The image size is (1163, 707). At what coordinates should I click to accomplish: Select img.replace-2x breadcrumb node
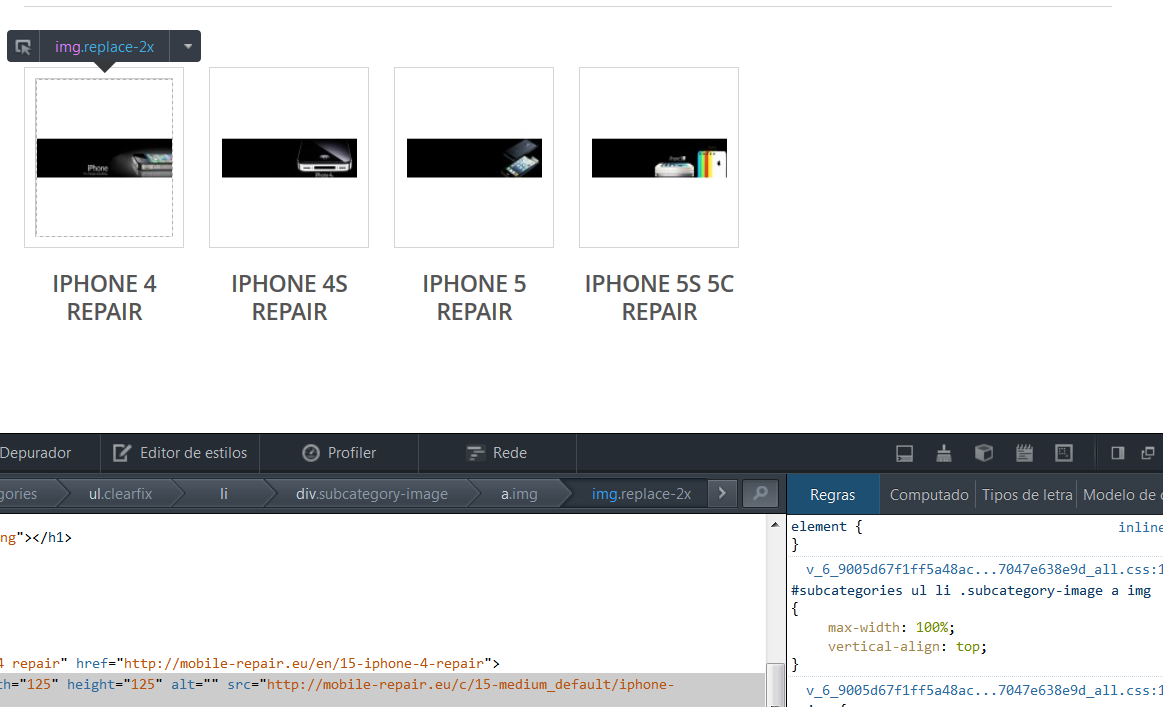642,494
